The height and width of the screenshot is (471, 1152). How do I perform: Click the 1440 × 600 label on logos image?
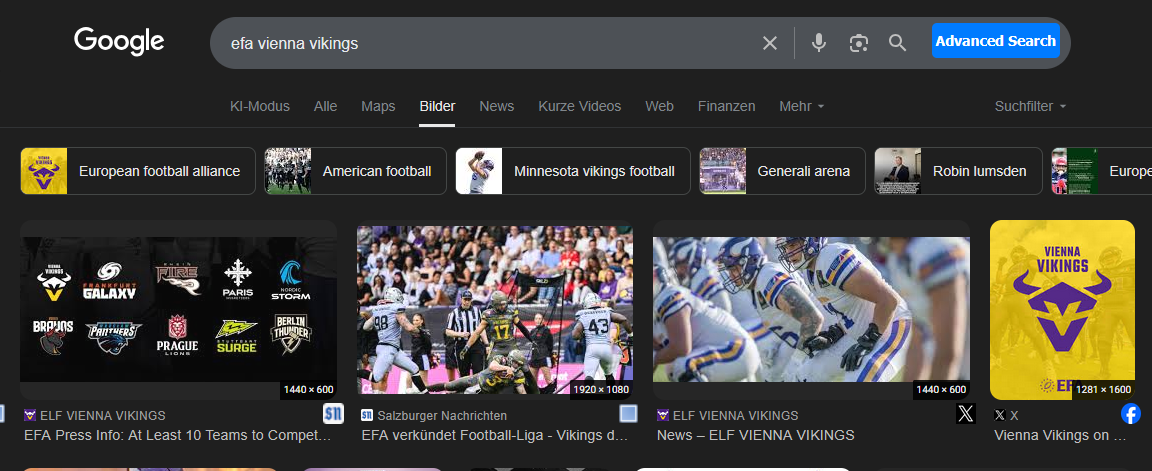[x=309, y=389]
